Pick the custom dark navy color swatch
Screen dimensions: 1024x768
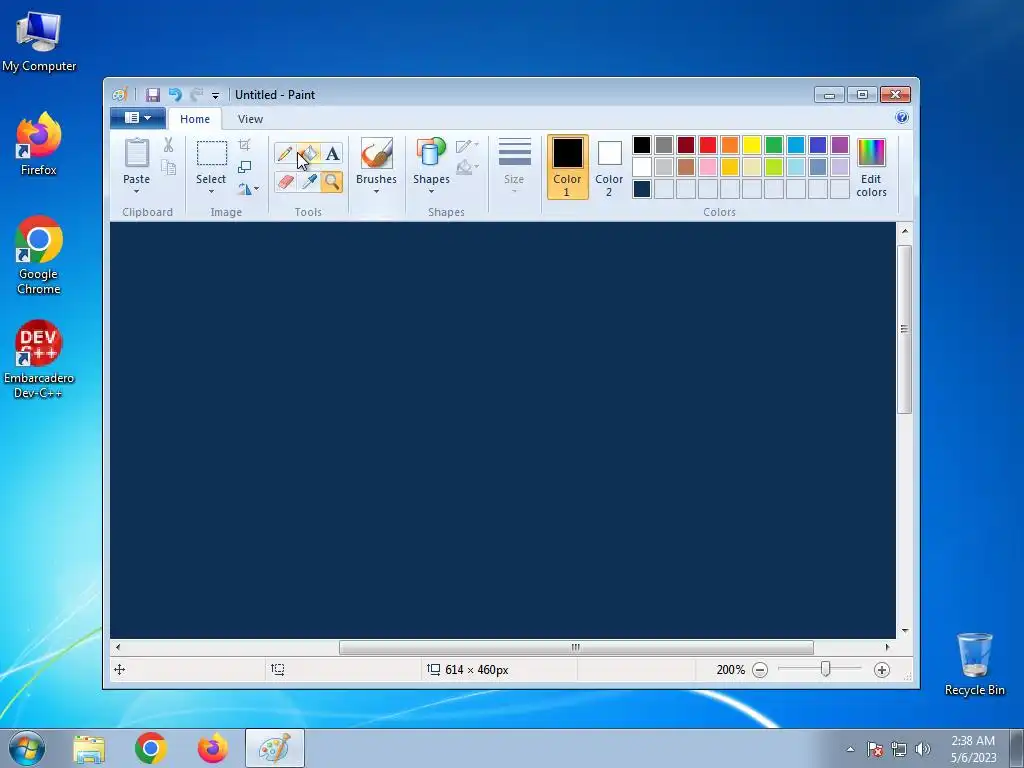[642, 189]
